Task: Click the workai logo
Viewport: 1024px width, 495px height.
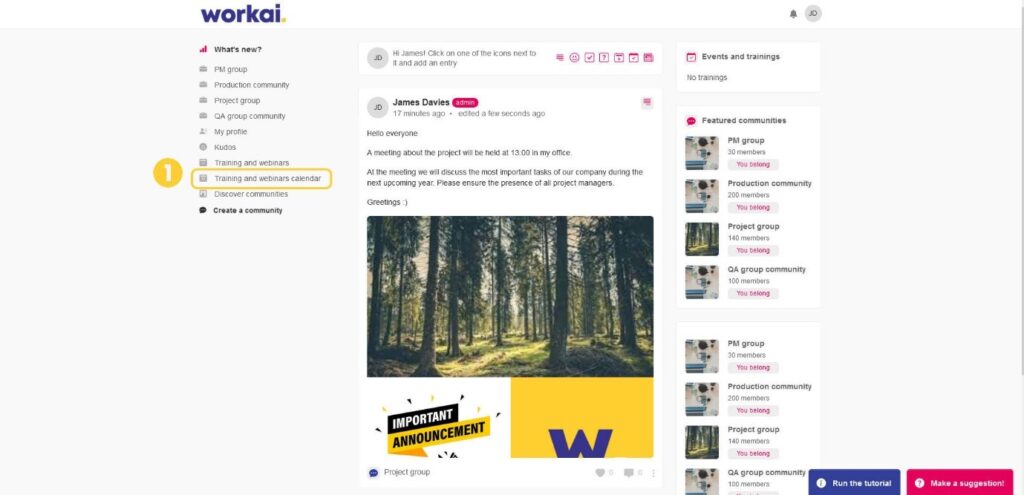Action: pyautogui.click(x=243, y=14)
